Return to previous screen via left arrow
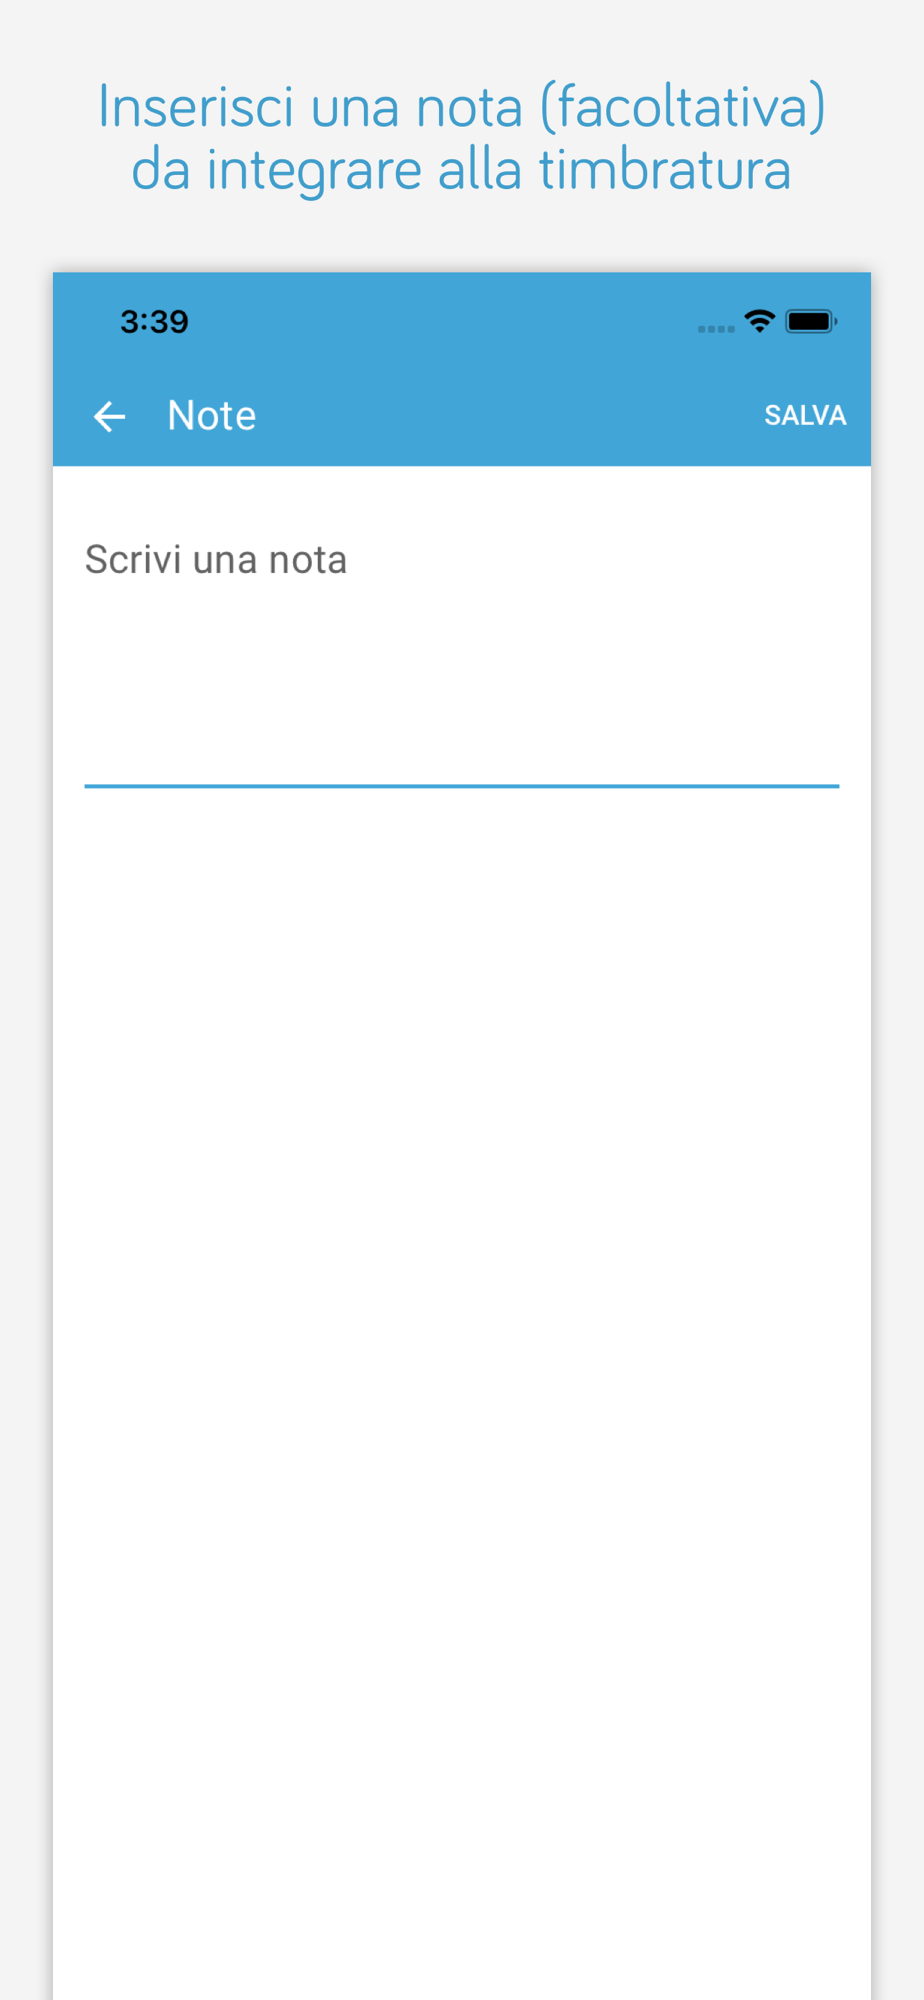Image resolution: width=924 pixels, height=2000 pixels. [109, 416]
